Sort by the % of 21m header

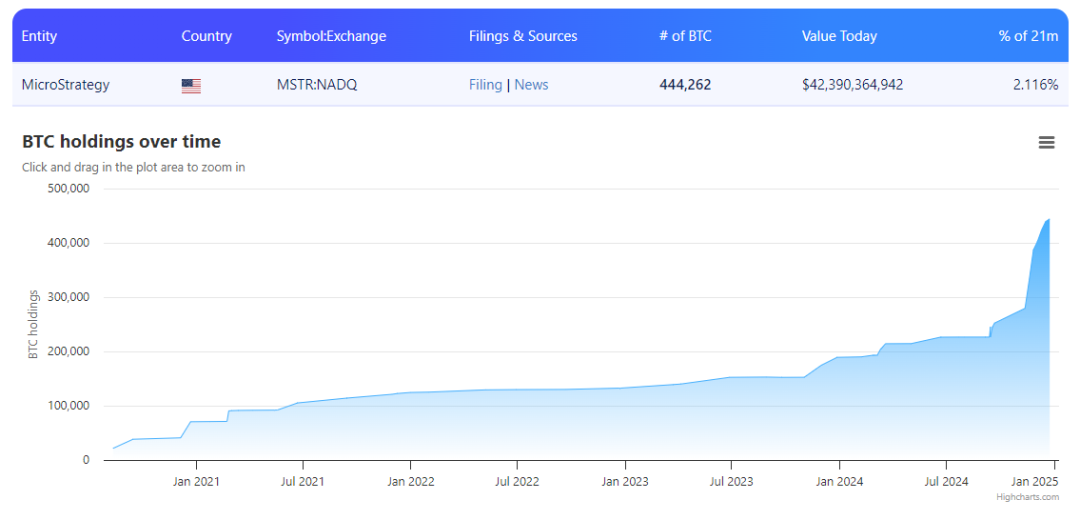click(x=1028, y=36)
